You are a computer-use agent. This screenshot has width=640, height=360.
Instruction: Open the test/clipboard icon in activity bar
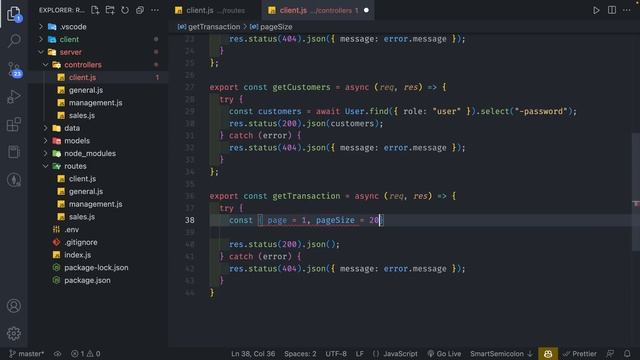pos(14,152)
